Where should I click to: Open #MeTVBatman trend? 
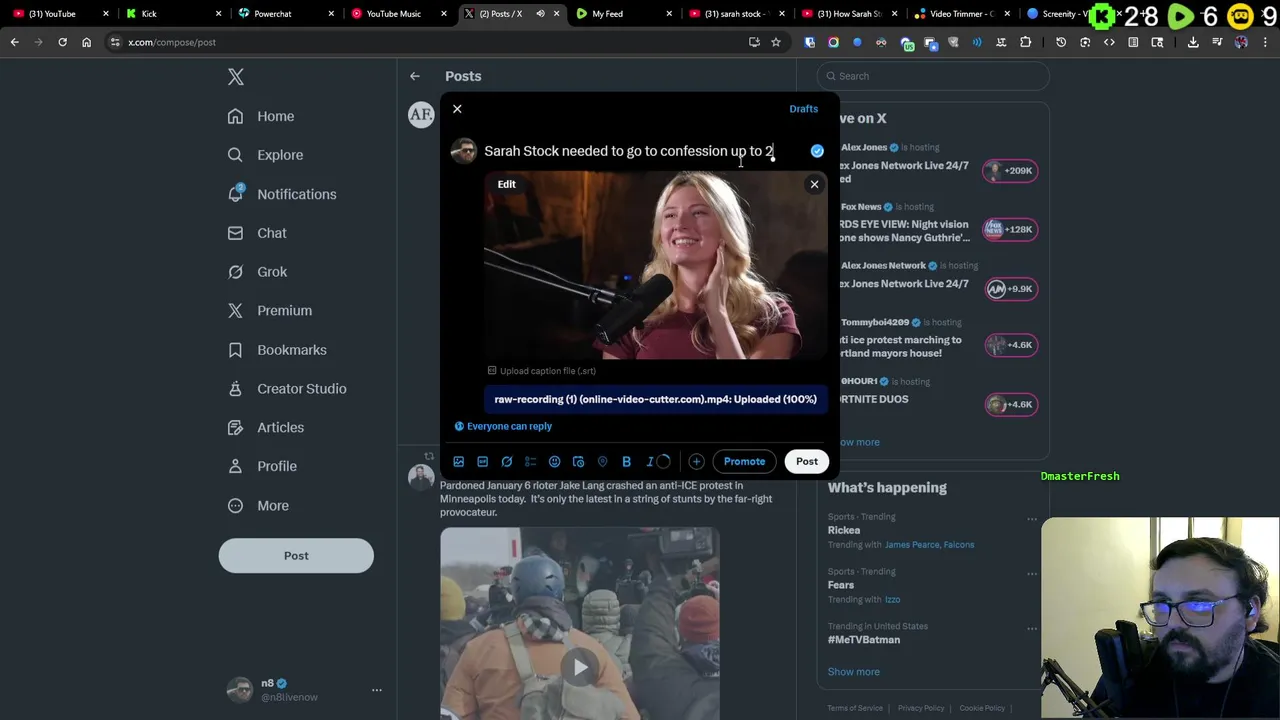864,640
